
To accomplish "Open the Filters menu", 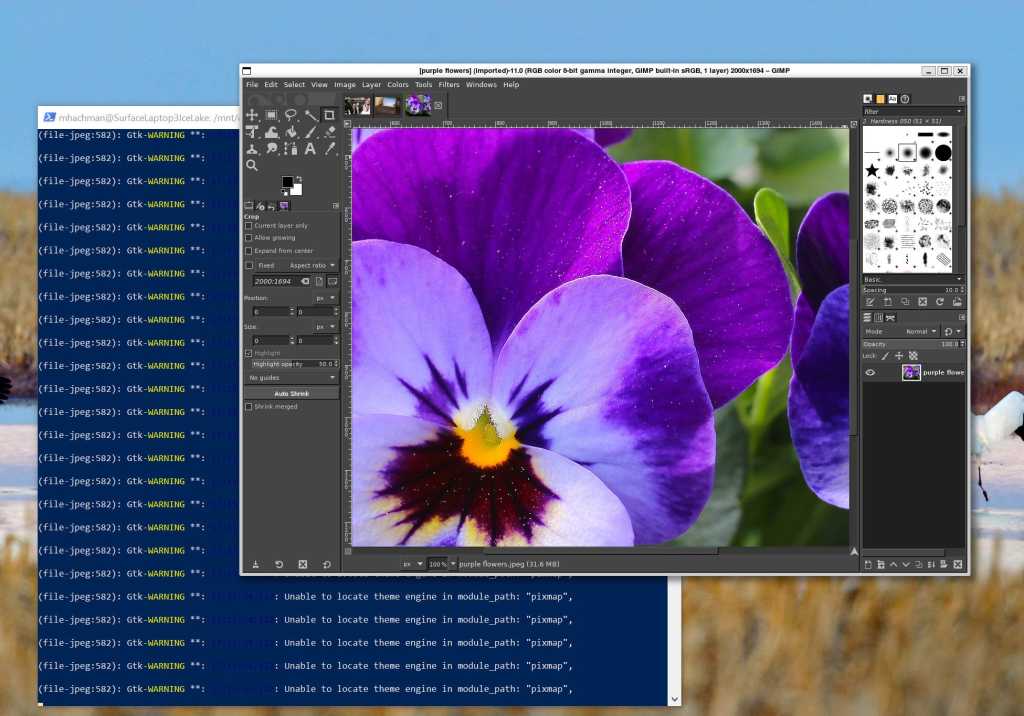I will coord(449,85).
